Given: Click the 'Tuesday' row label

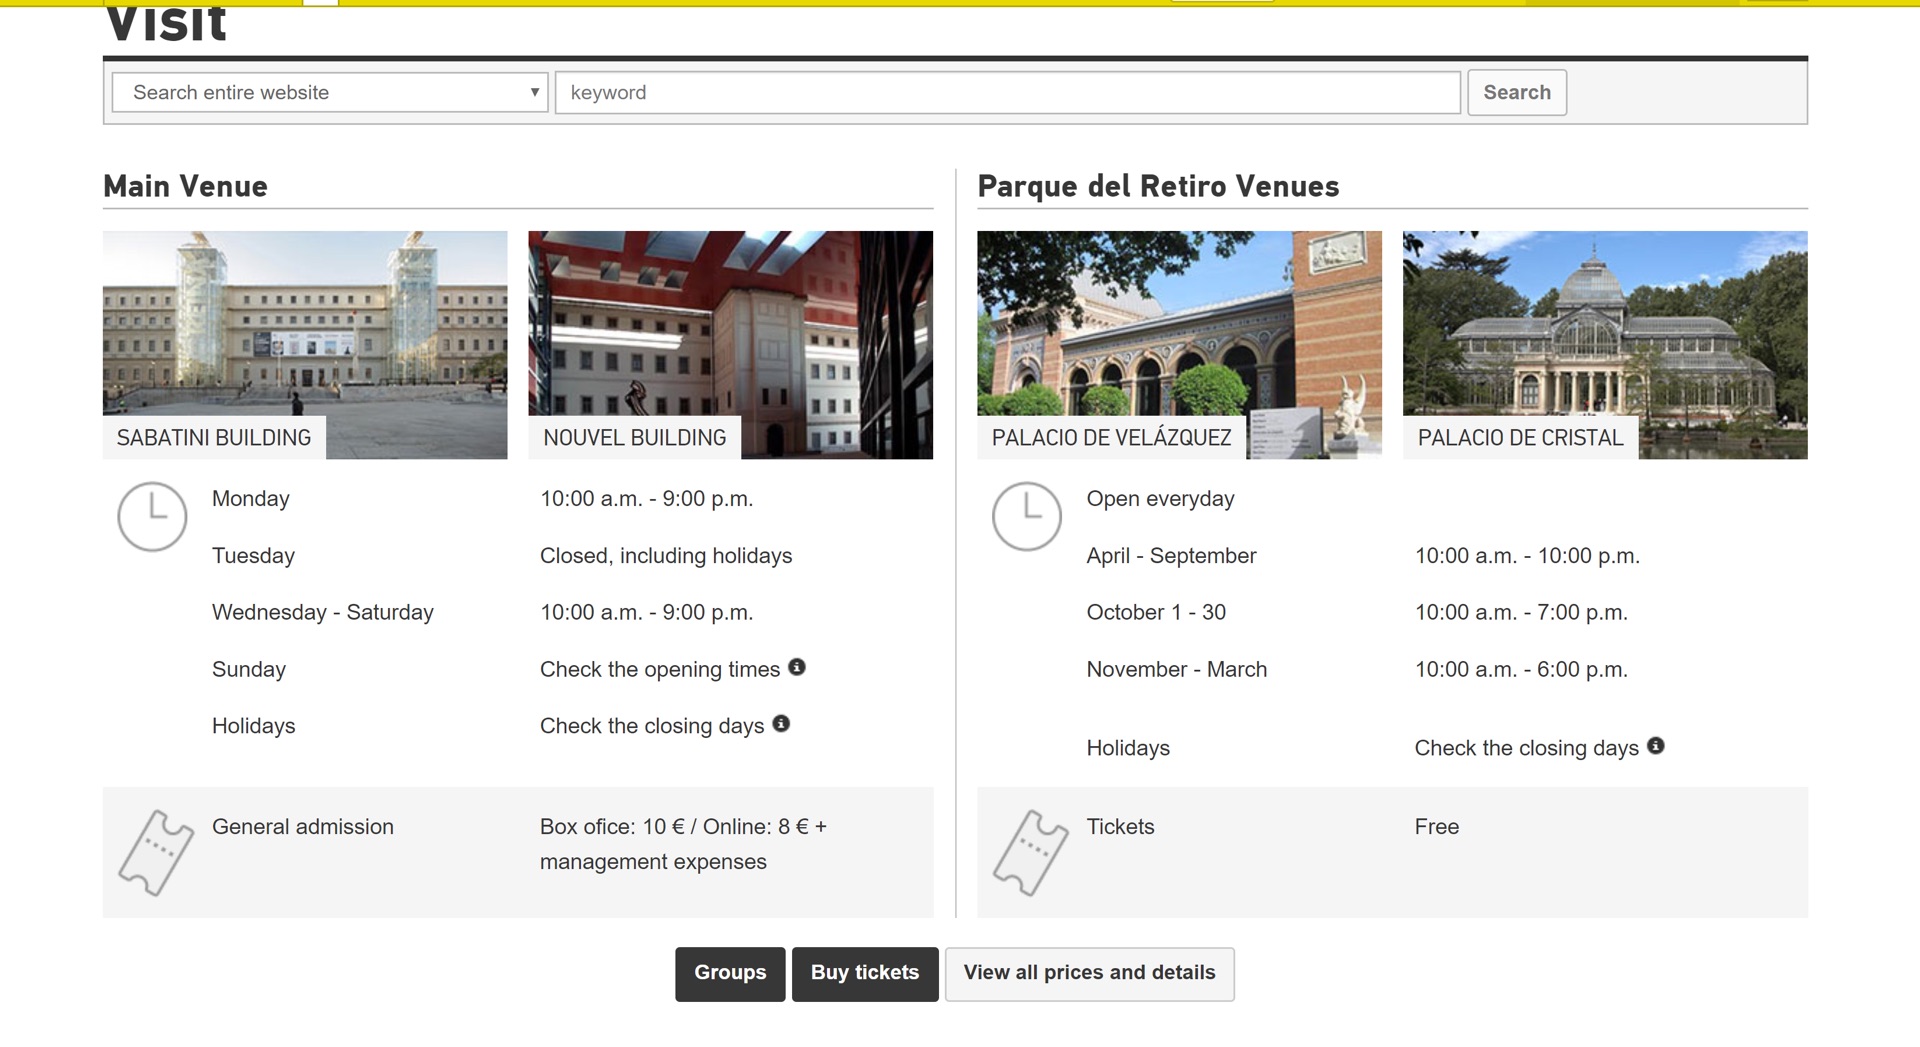Looking at the screenshot, I should pos(253,556).
